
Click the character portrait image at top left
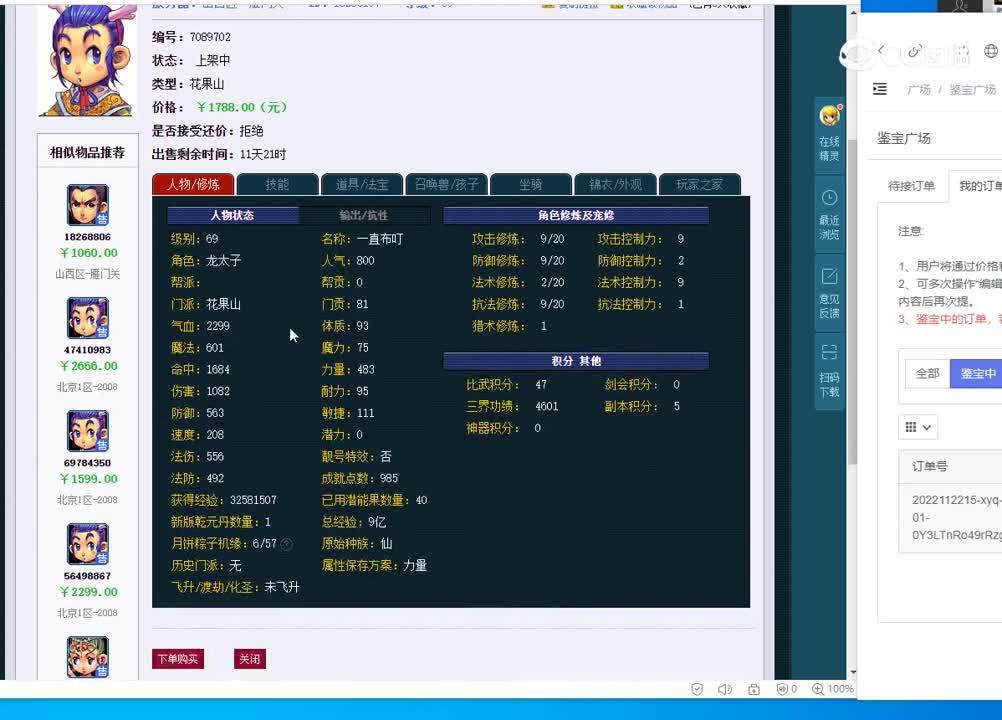click(x=88, y=61)
